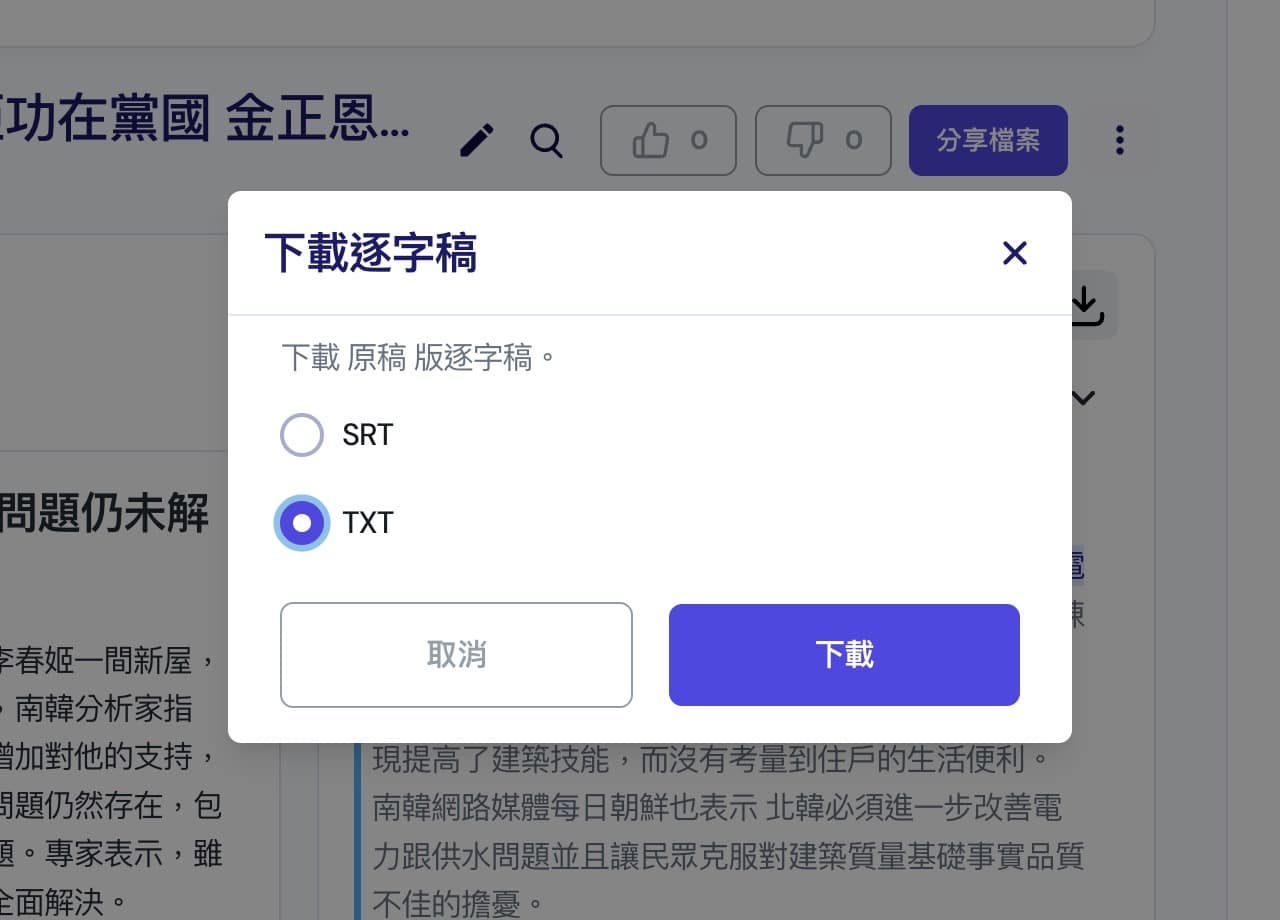The width and height of the screenshot is (1280, 920).
Task: Click the TXT format label text
Action: tap(368, 523)
